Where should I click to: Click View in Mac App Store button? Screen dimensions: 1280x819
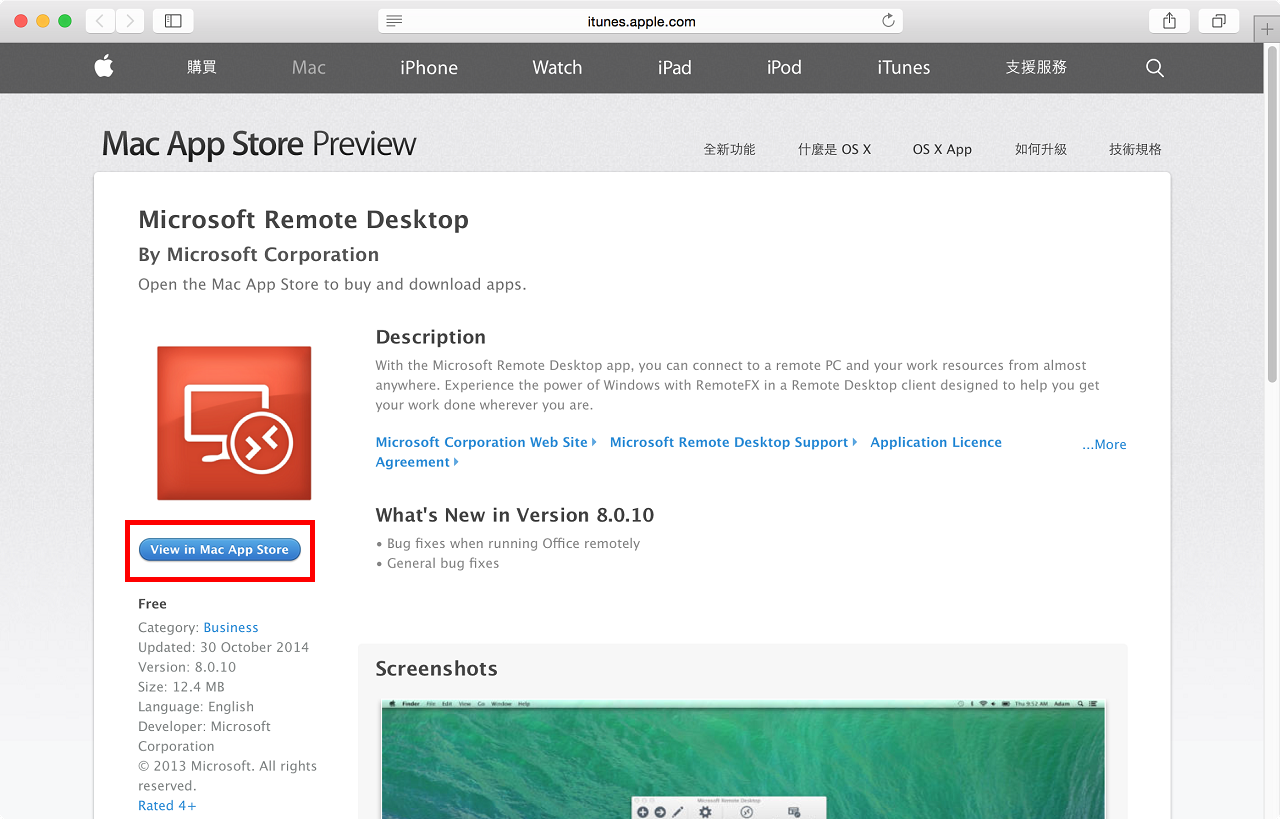[220, 550]
